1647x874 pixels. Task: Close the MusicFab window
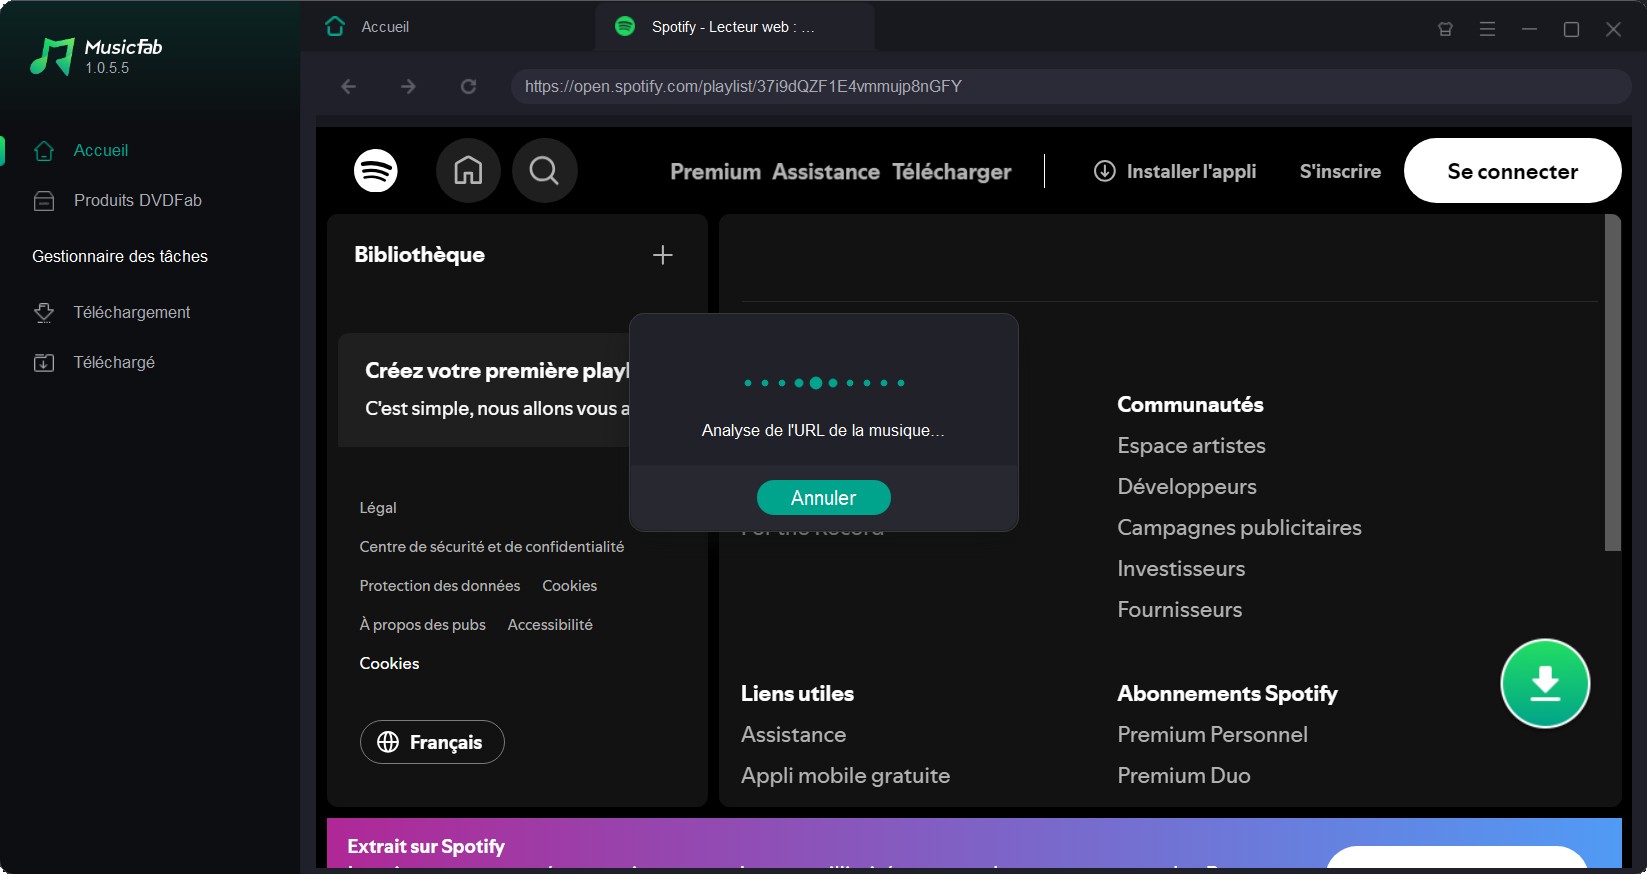point(1613,29)
